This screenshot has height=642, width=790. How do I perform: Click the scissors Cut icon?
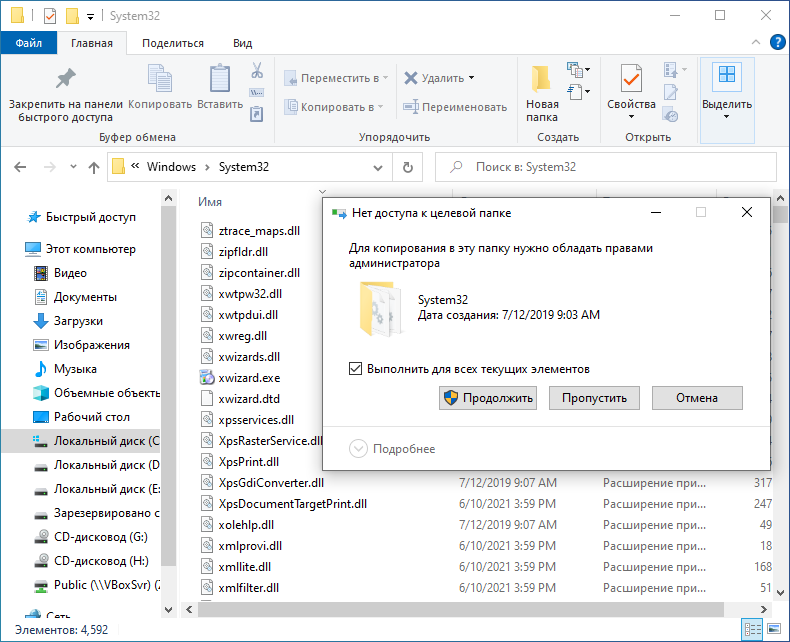[x=257, y=70]
